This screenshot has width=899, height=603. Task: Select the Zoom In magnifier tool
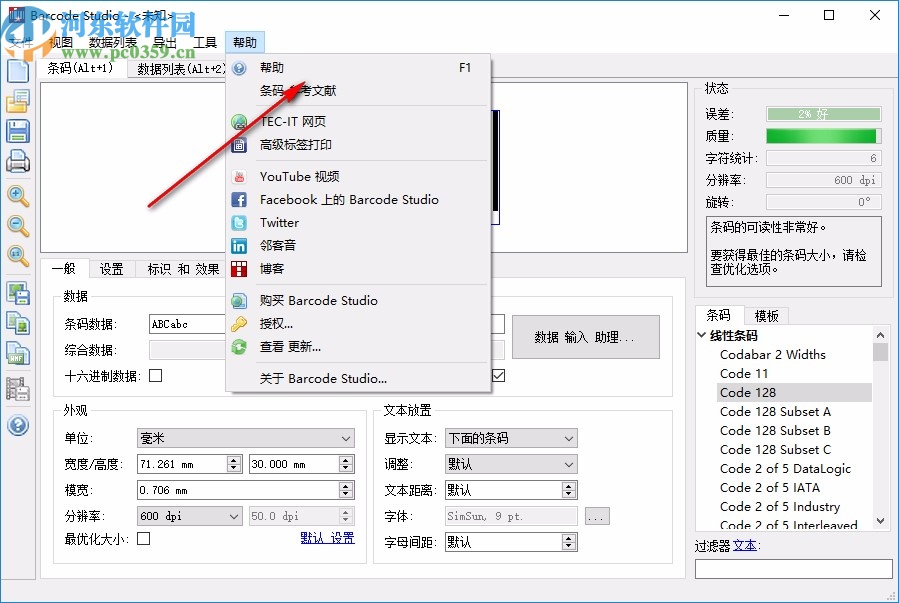coord(19,197)
